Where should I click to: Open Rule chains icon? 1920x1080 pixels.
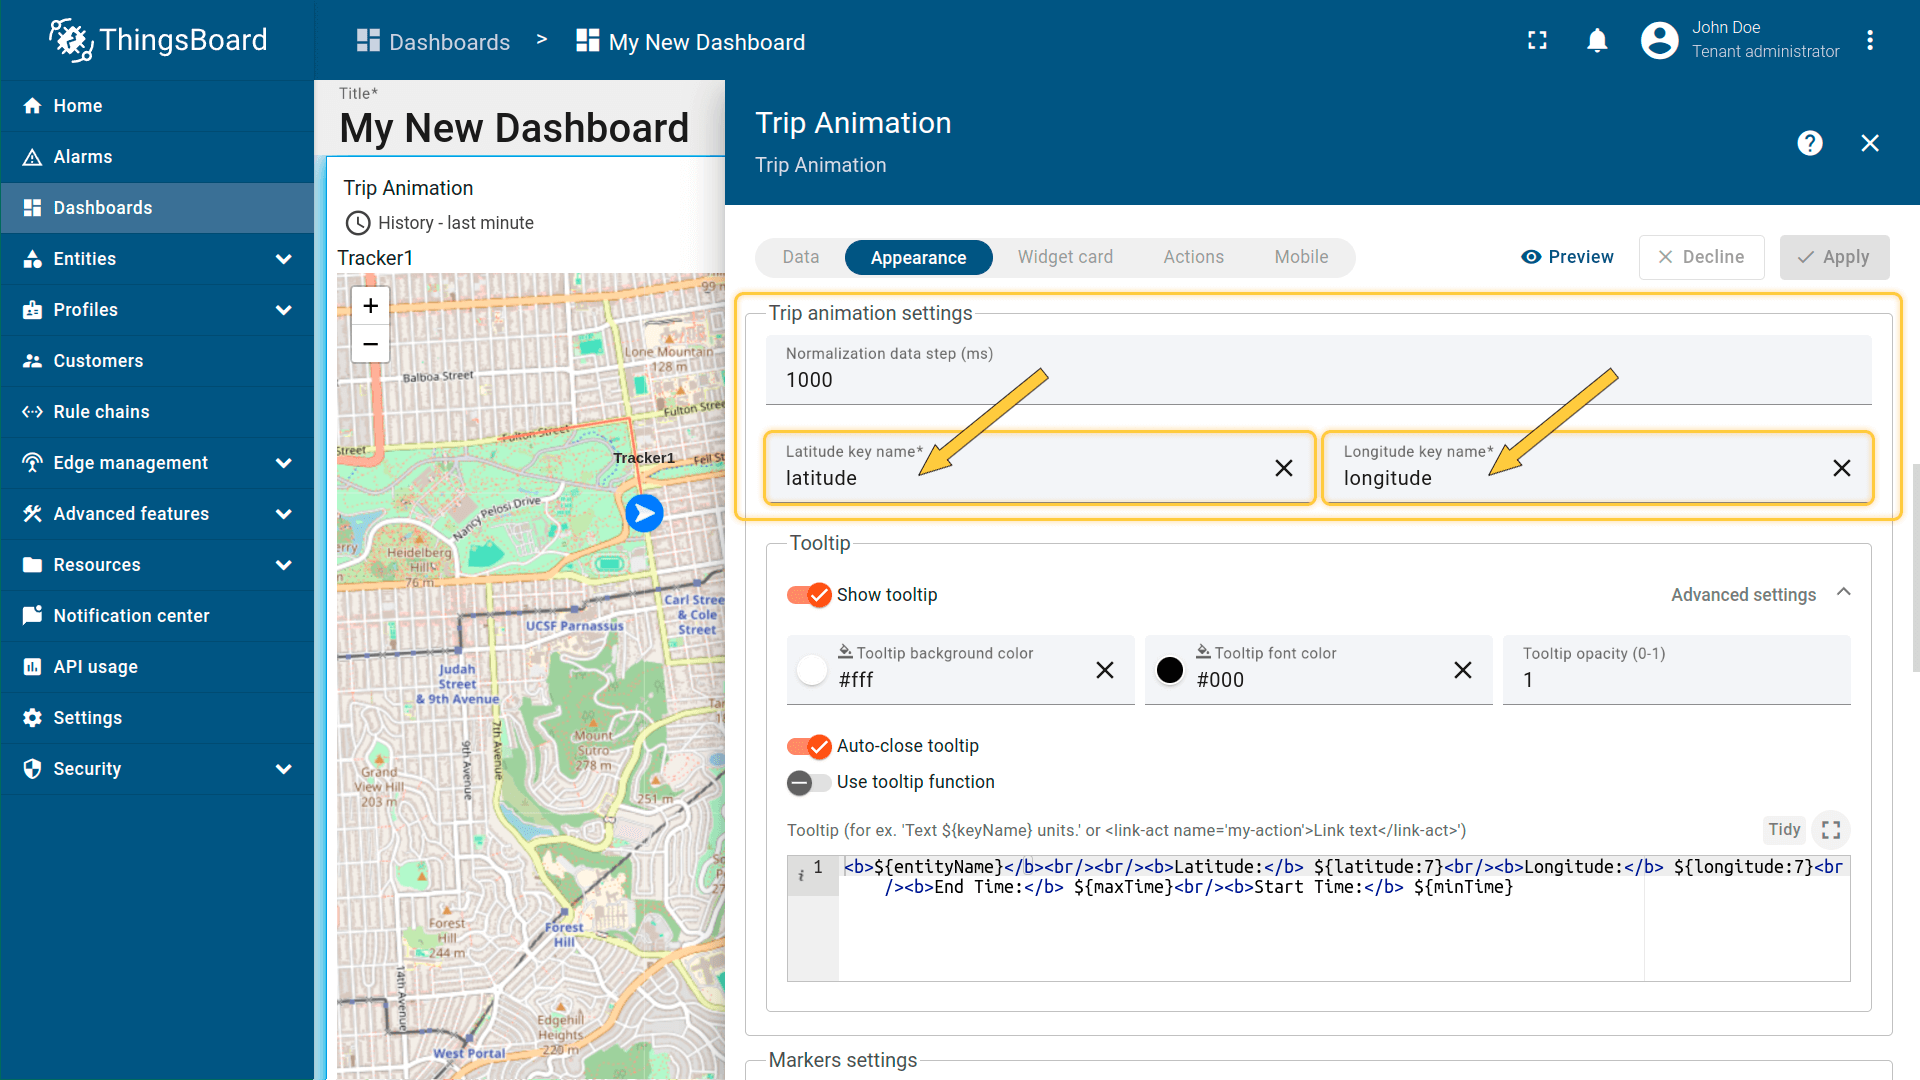tap(32, 412)
